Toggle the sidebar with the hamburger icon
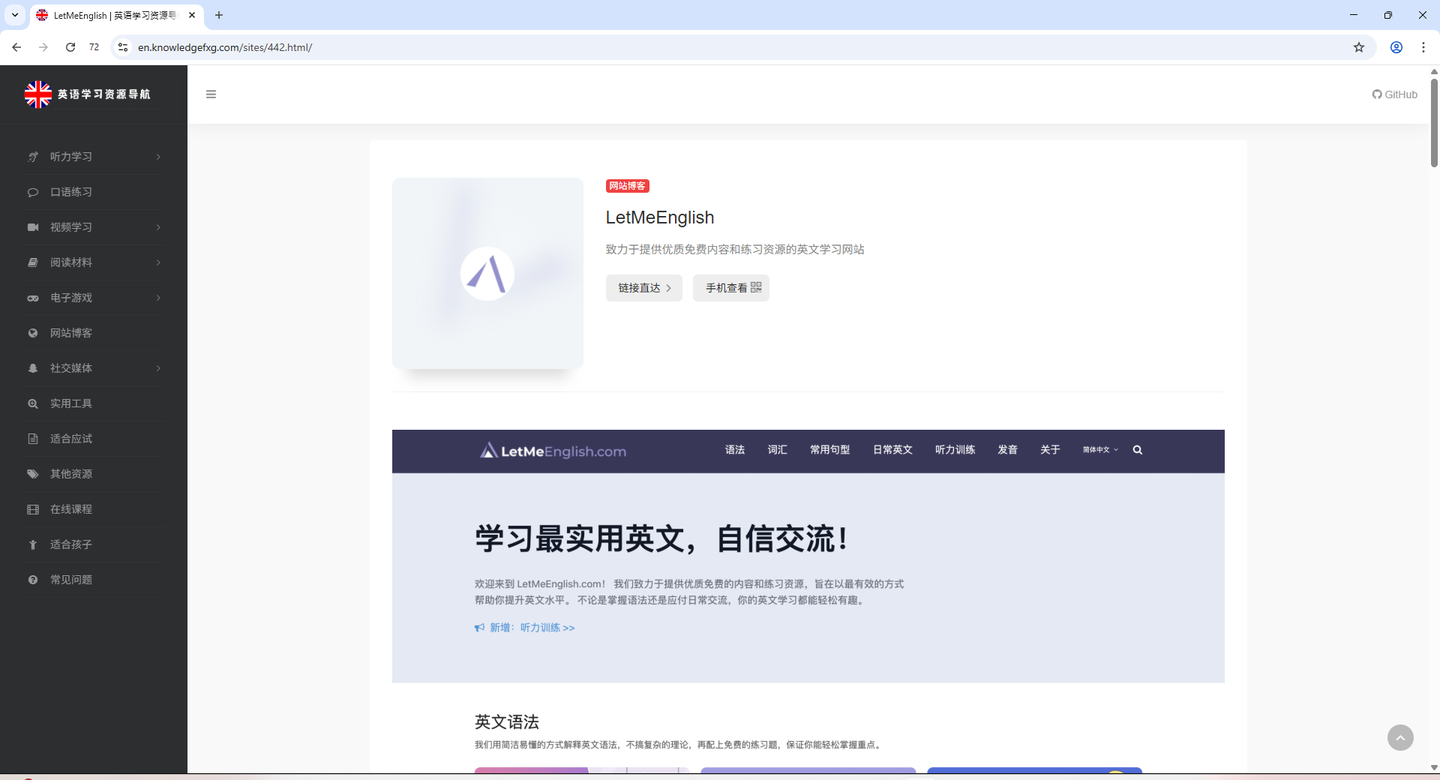 (x=211, y=94)
